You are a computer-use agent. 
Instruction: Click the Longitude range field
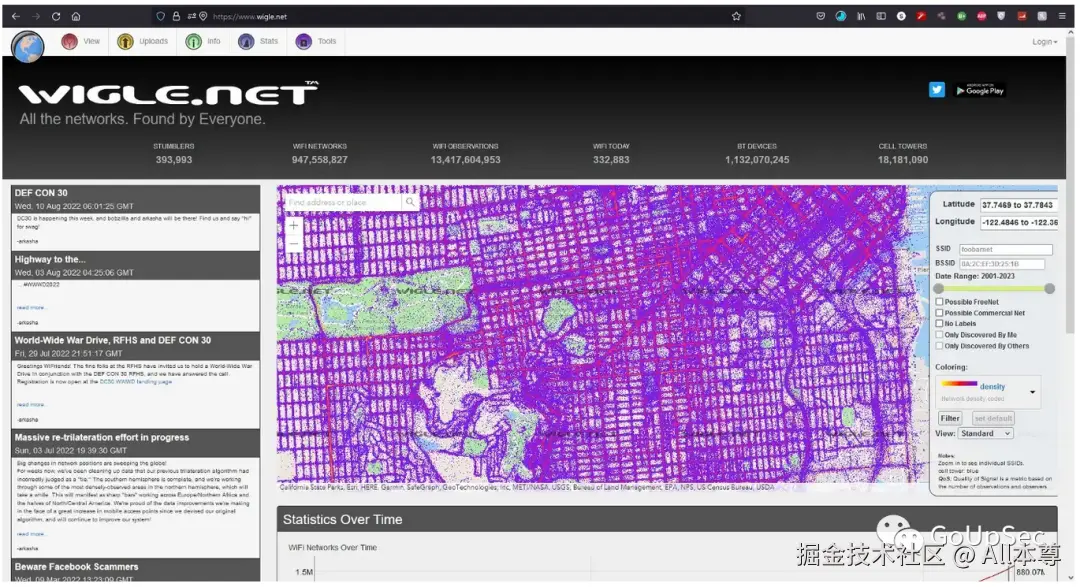click(x=1019, y=222)
